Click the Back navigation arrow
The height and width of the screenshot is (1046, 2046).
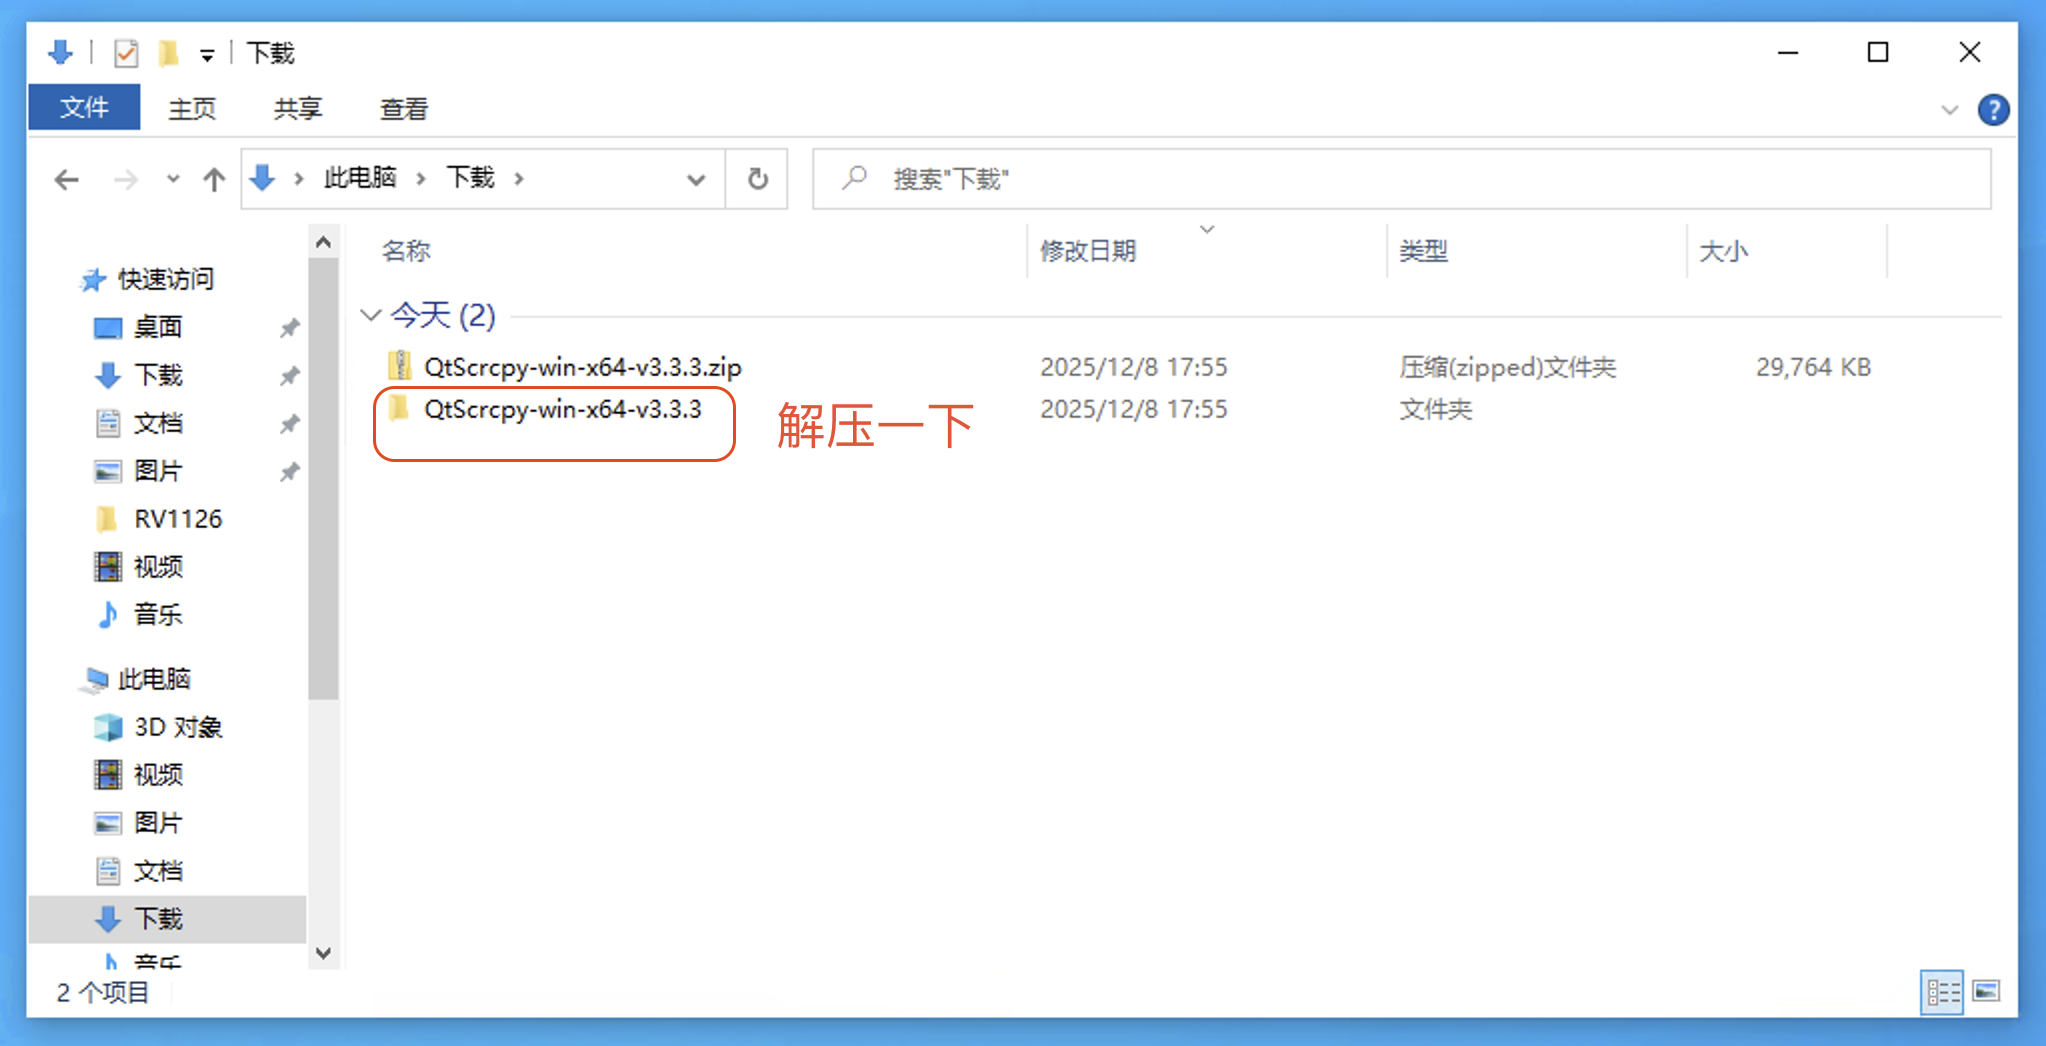pos(67,180)
